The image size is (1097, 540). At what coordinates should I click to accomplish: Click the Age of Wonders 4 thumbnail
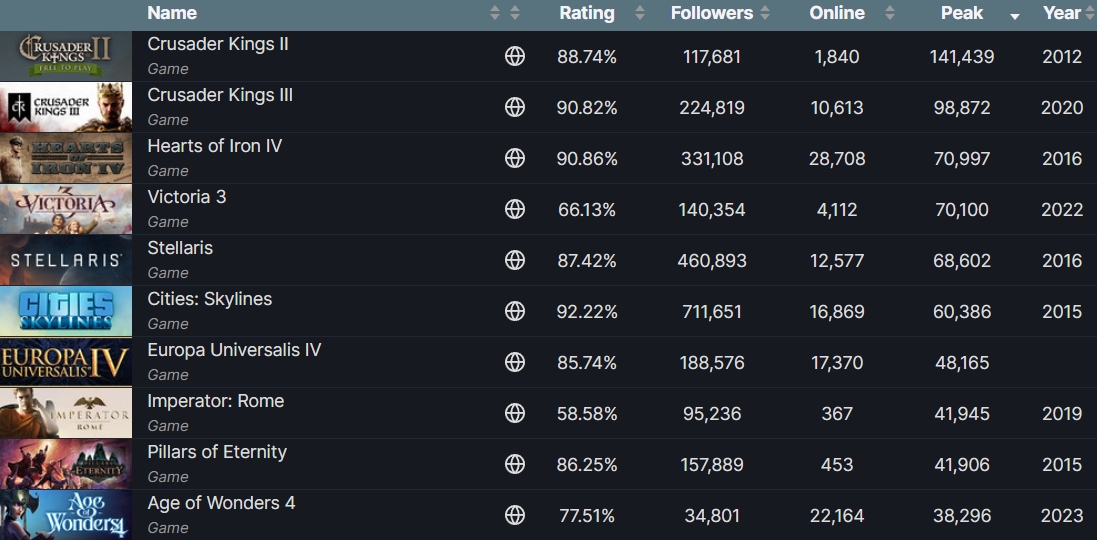tap(66, 516)
